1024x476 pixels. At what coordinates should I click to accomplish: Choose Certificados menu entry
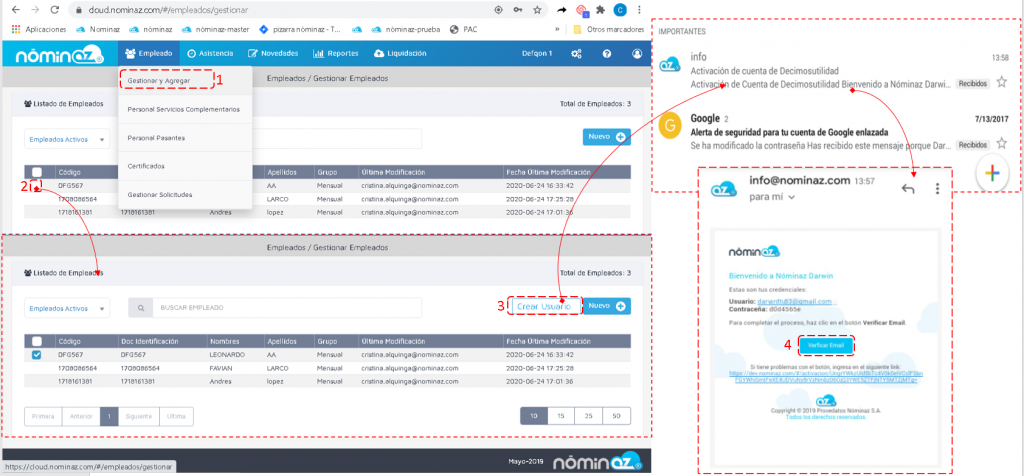coord(146,167)
